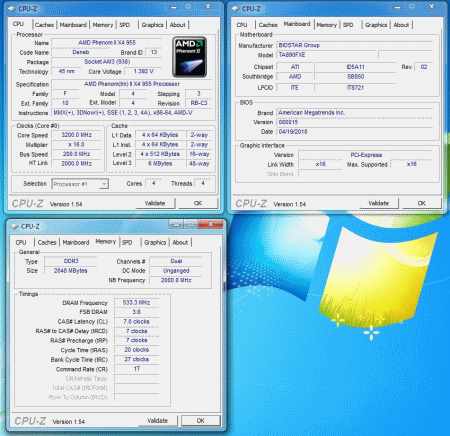Click the 'AMD Phenom II X4 955' name field
Screen dimensions: 450x436
(x=107, y=43)
